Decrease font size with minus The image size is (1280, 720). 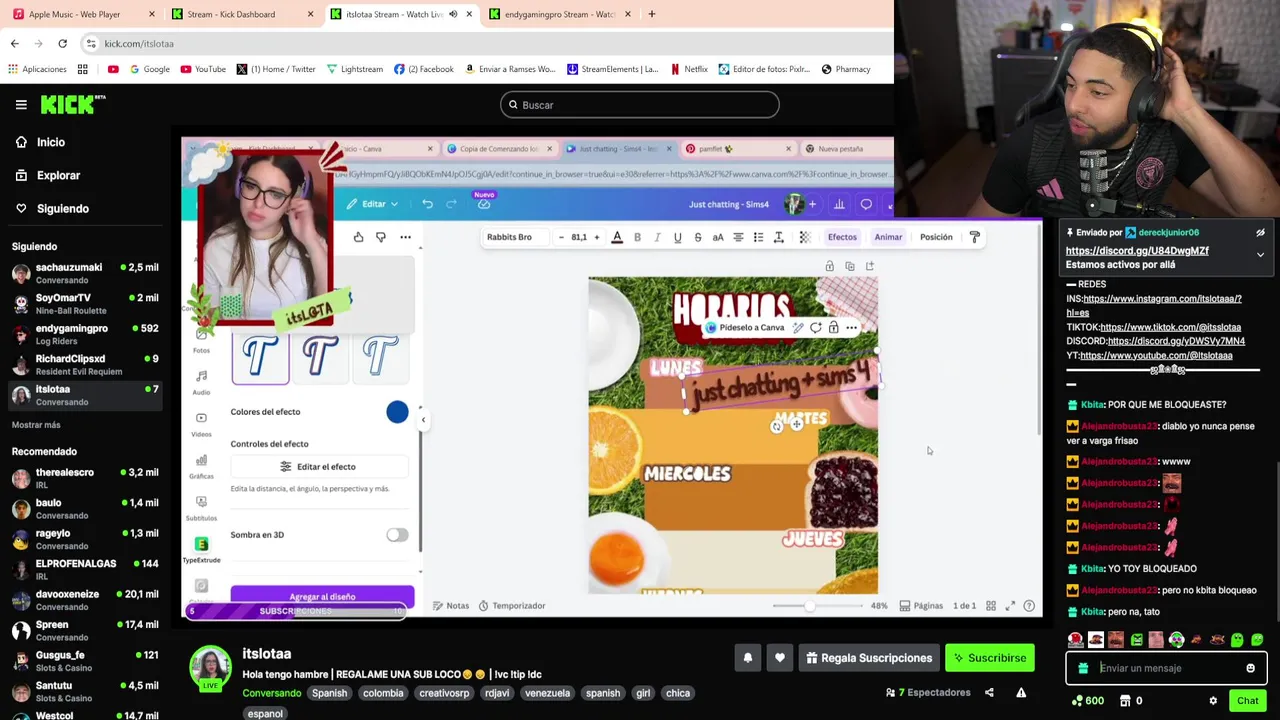click(561, 237)
